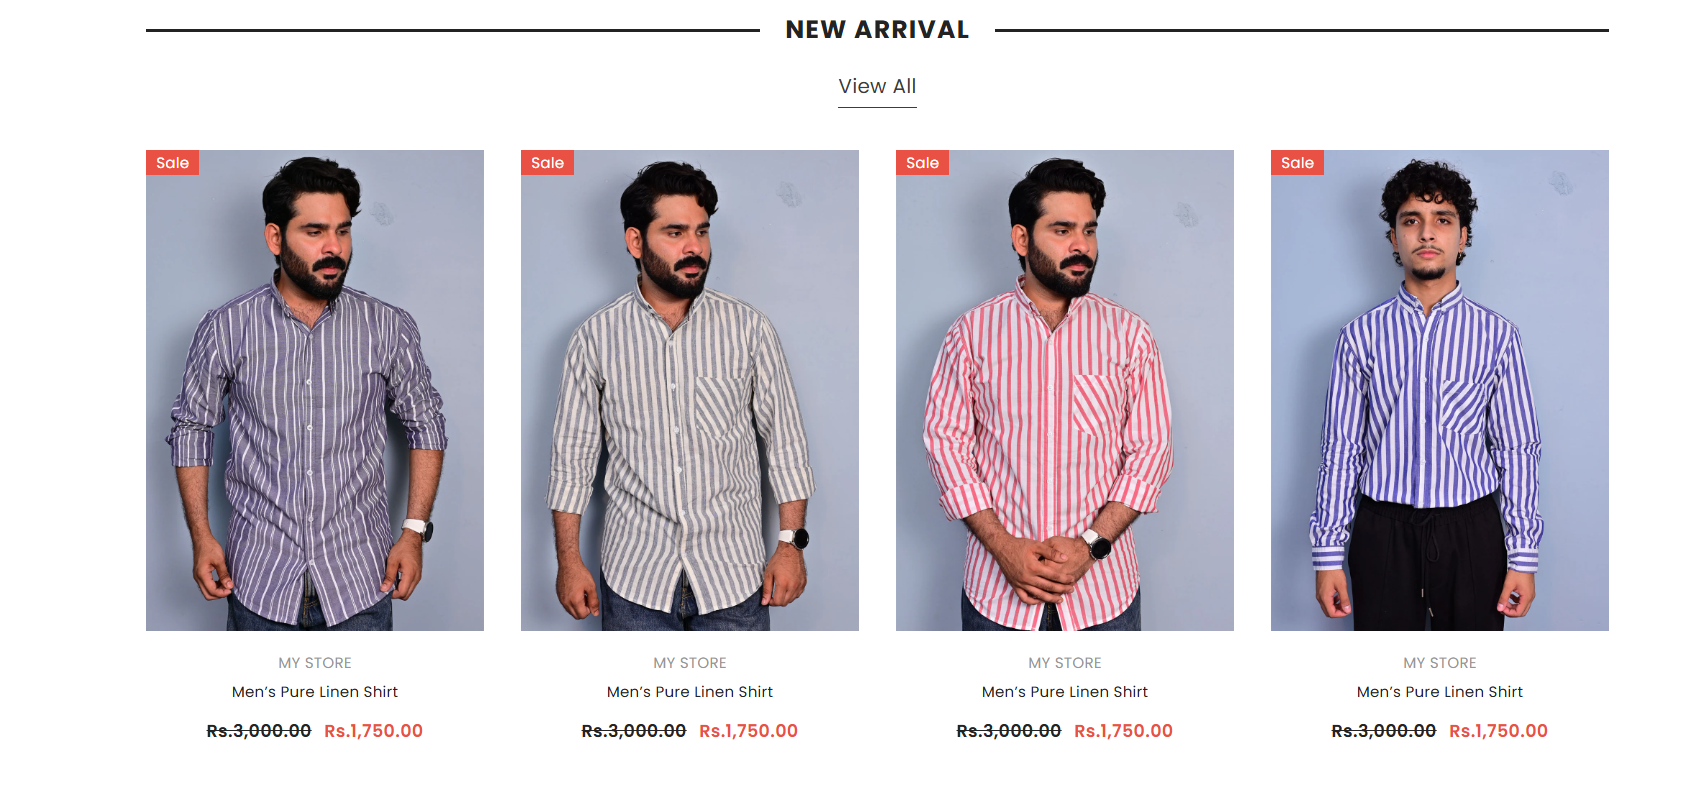
Task: Open the View All link
Action: 877,87
